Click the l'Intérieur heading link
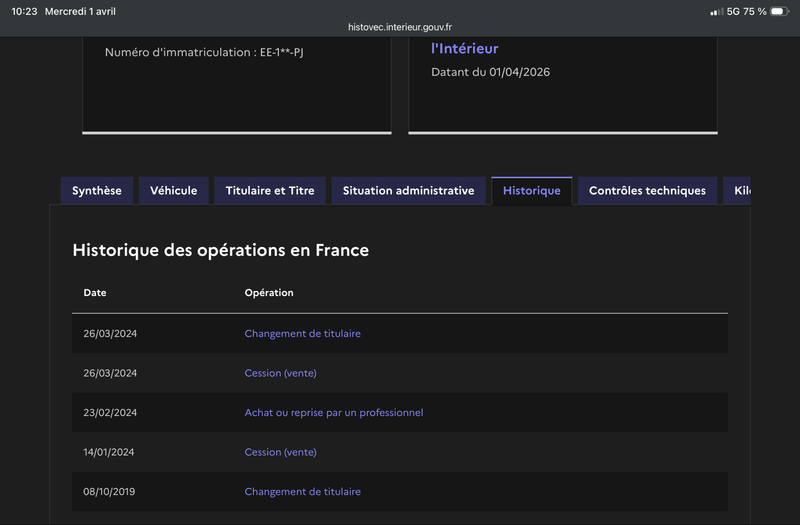 click(x=464, y=48)
